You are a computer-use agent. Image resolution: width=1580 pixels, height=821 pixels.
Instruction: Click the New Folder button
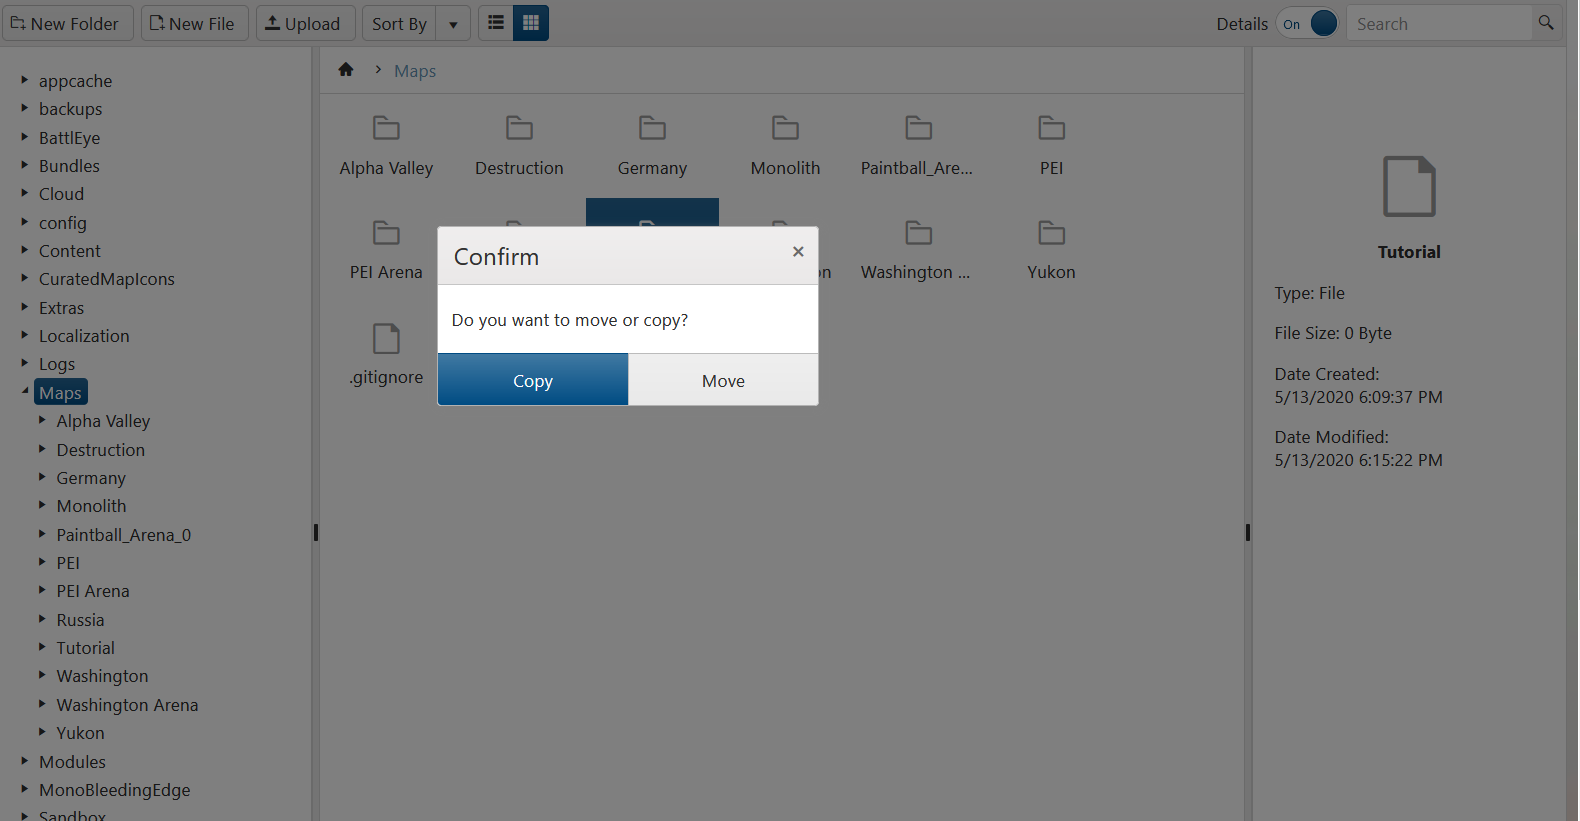coord(67,23)
